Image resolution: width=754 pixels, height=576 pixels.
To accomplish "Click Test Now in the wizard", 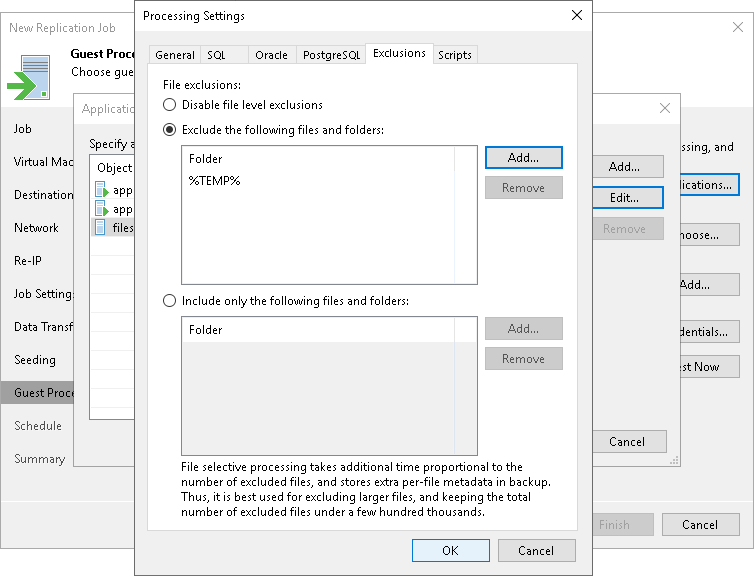I will [x=710, y=367].
